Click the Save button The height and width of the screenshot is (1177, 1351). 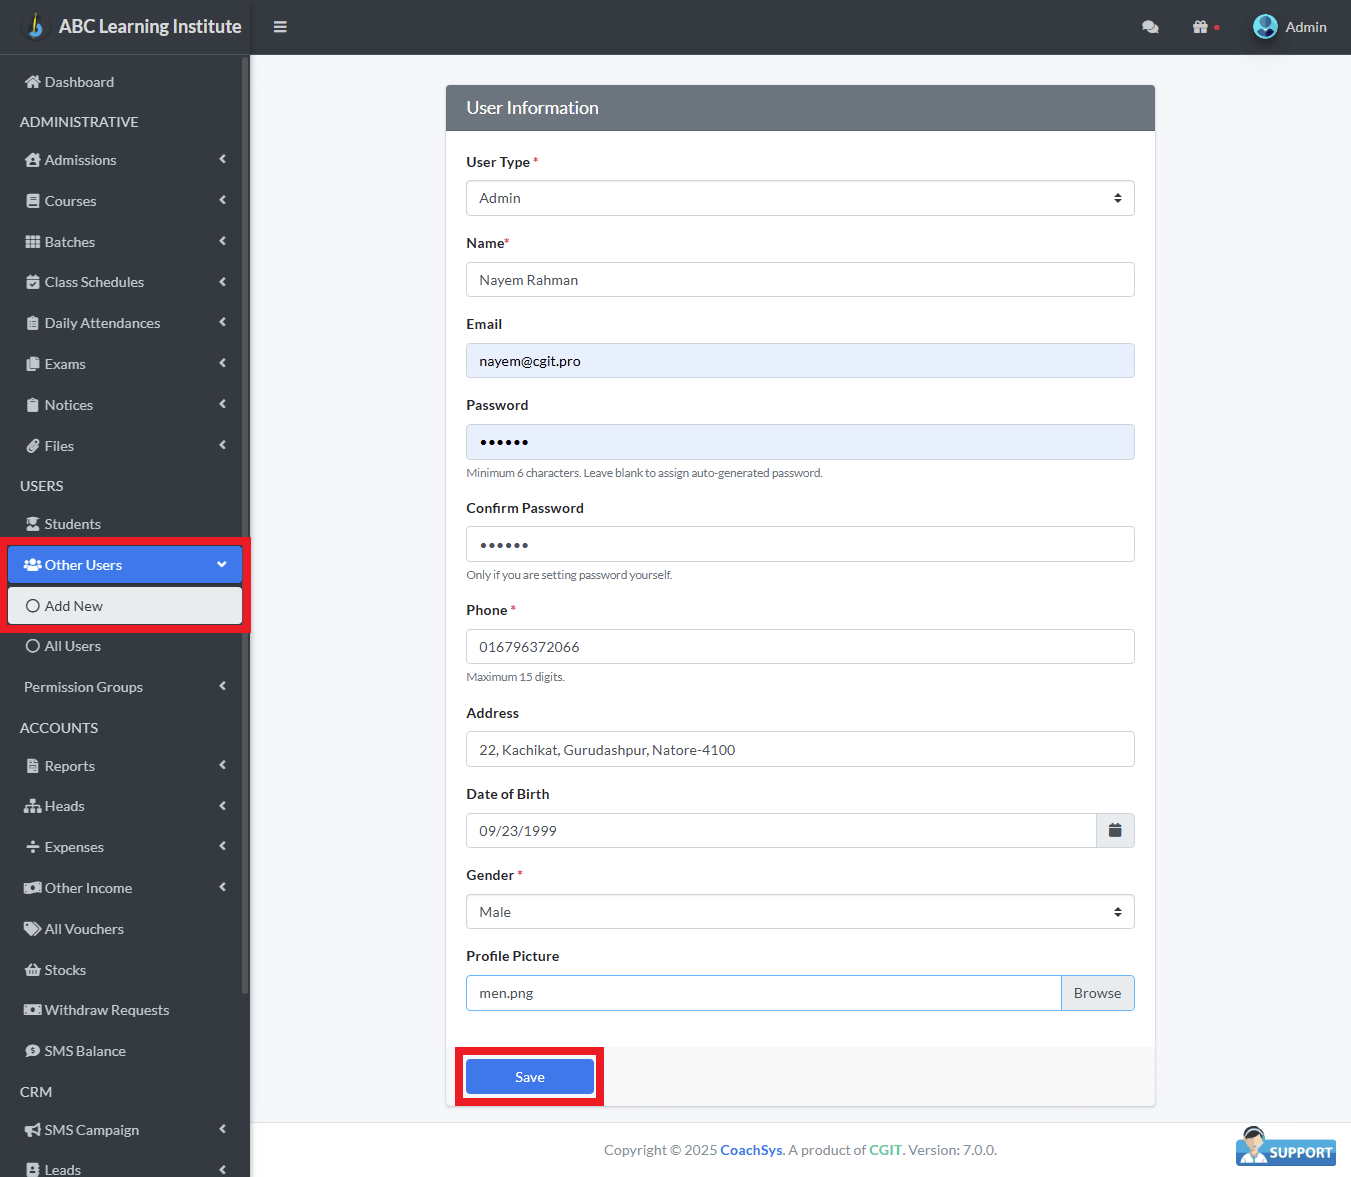pyautogui.click(x=530, y=1077)
